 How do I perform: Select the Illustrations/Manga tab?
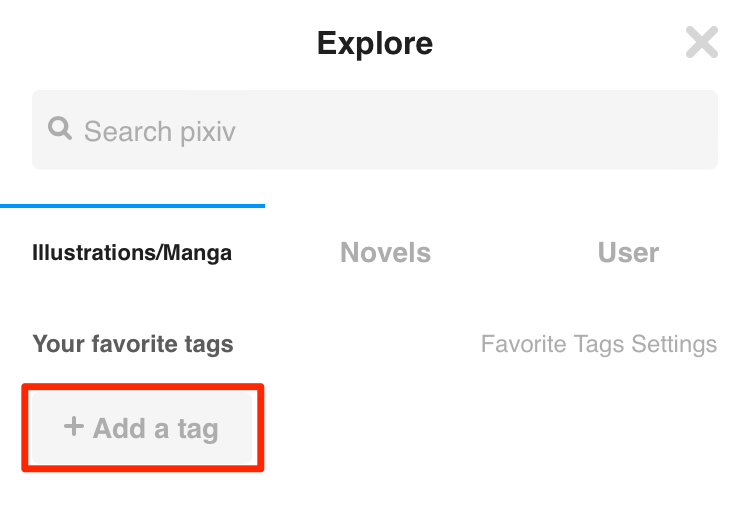132,253
